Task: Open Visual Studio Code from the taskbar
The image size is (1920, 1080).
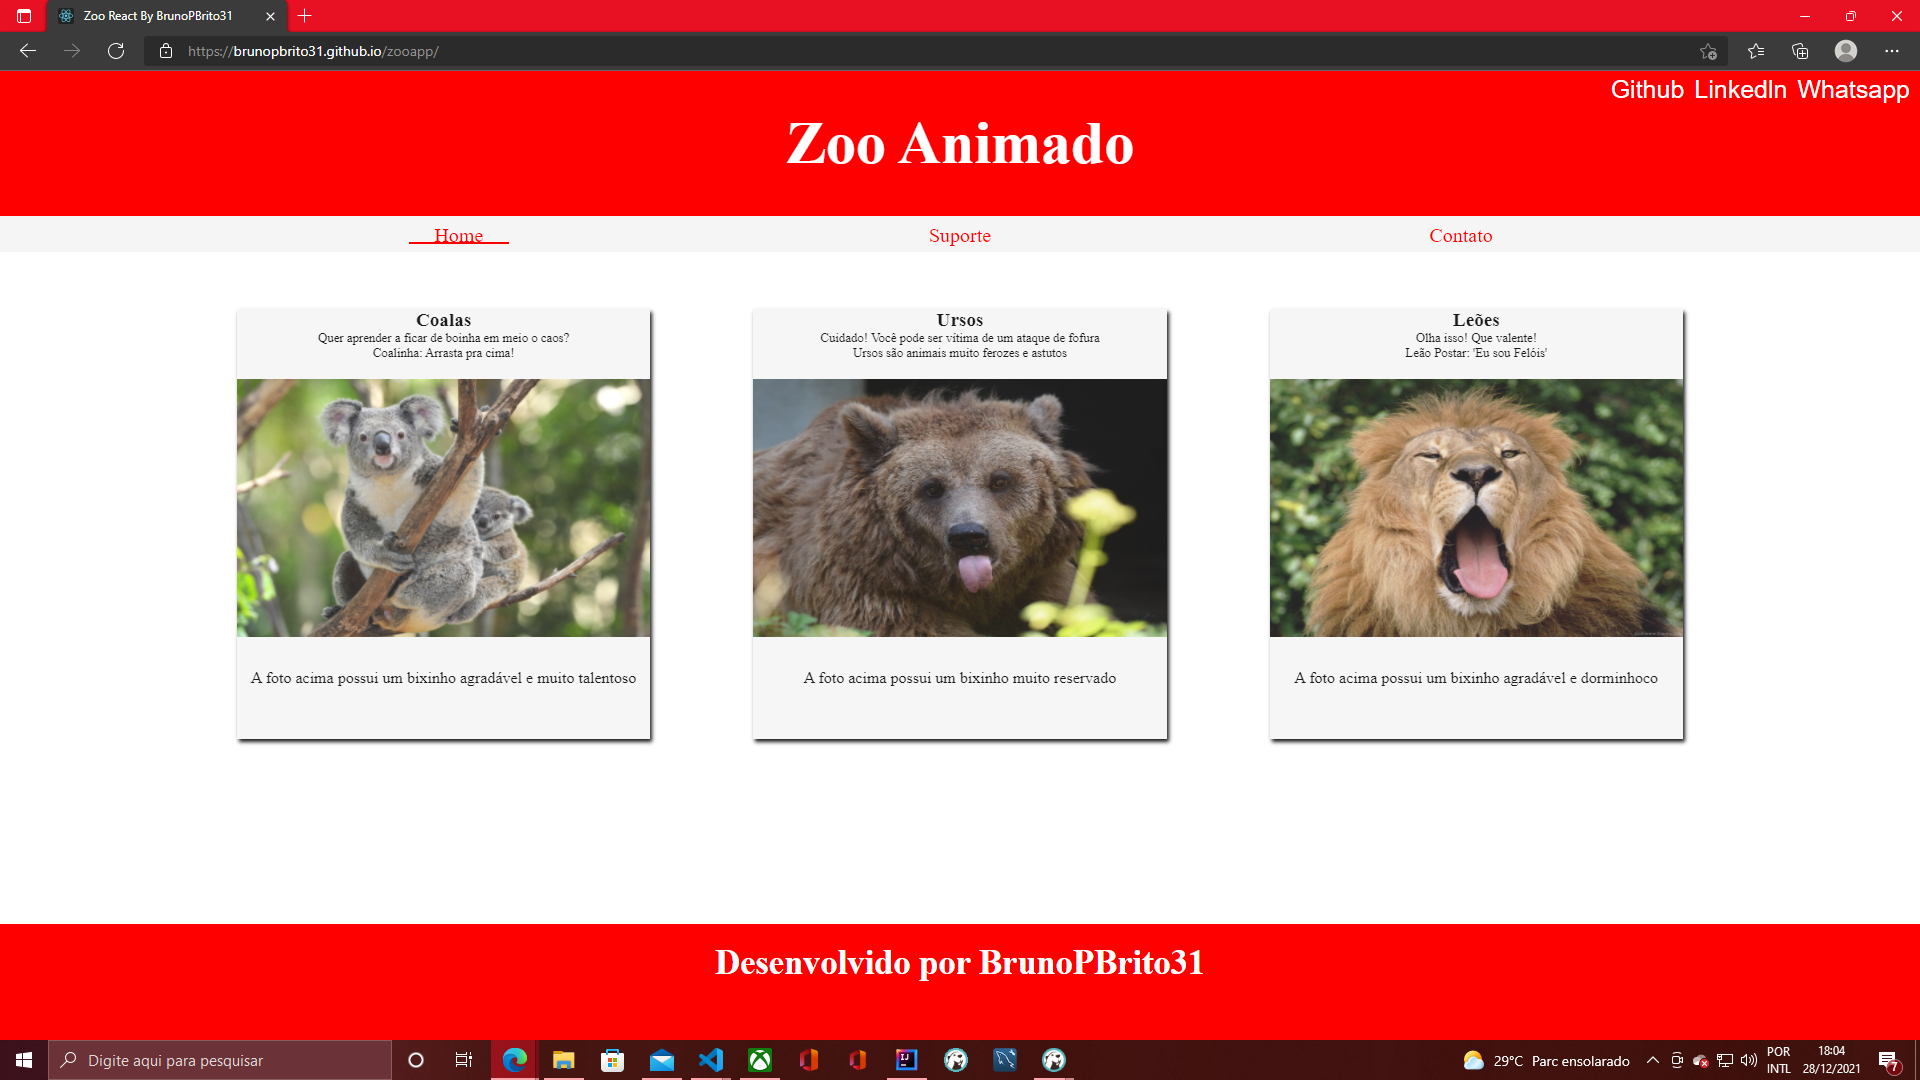Action: pos(711,1060)
